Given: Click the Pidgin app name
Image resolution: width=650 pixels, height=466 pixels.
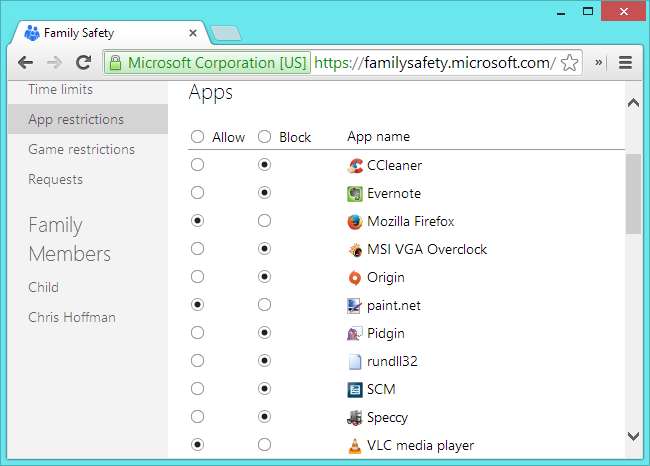Looking at the screenshot, I should [386, 334].
